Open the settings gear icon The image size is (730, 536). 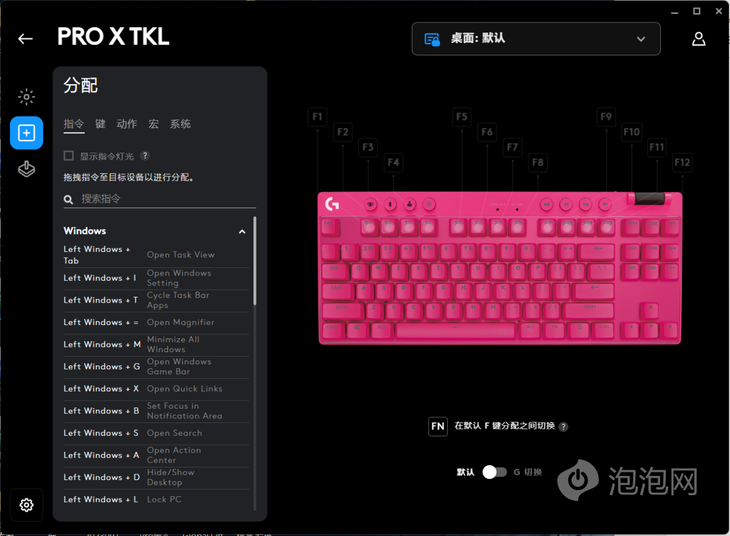tap(27, 505)
